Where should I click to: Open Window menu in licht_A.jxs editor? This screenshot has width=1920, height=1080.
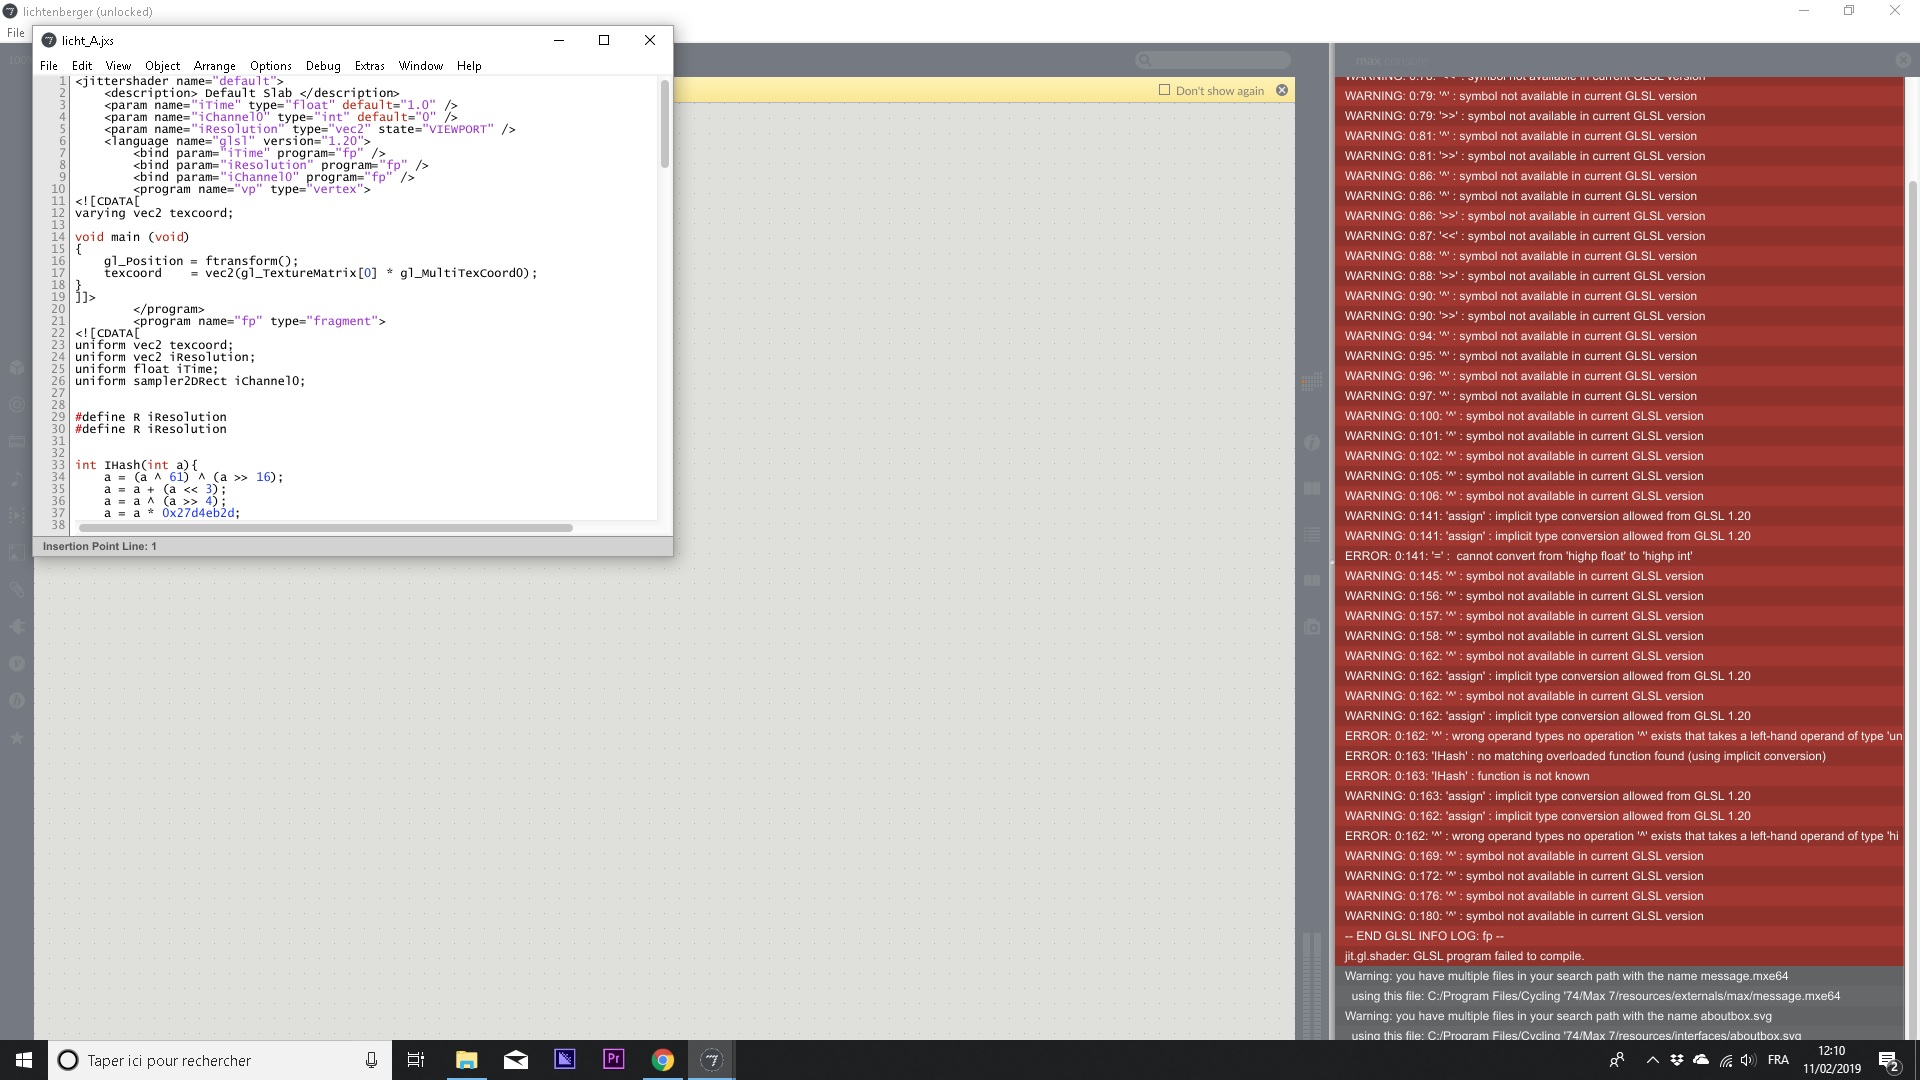[421, 65]
